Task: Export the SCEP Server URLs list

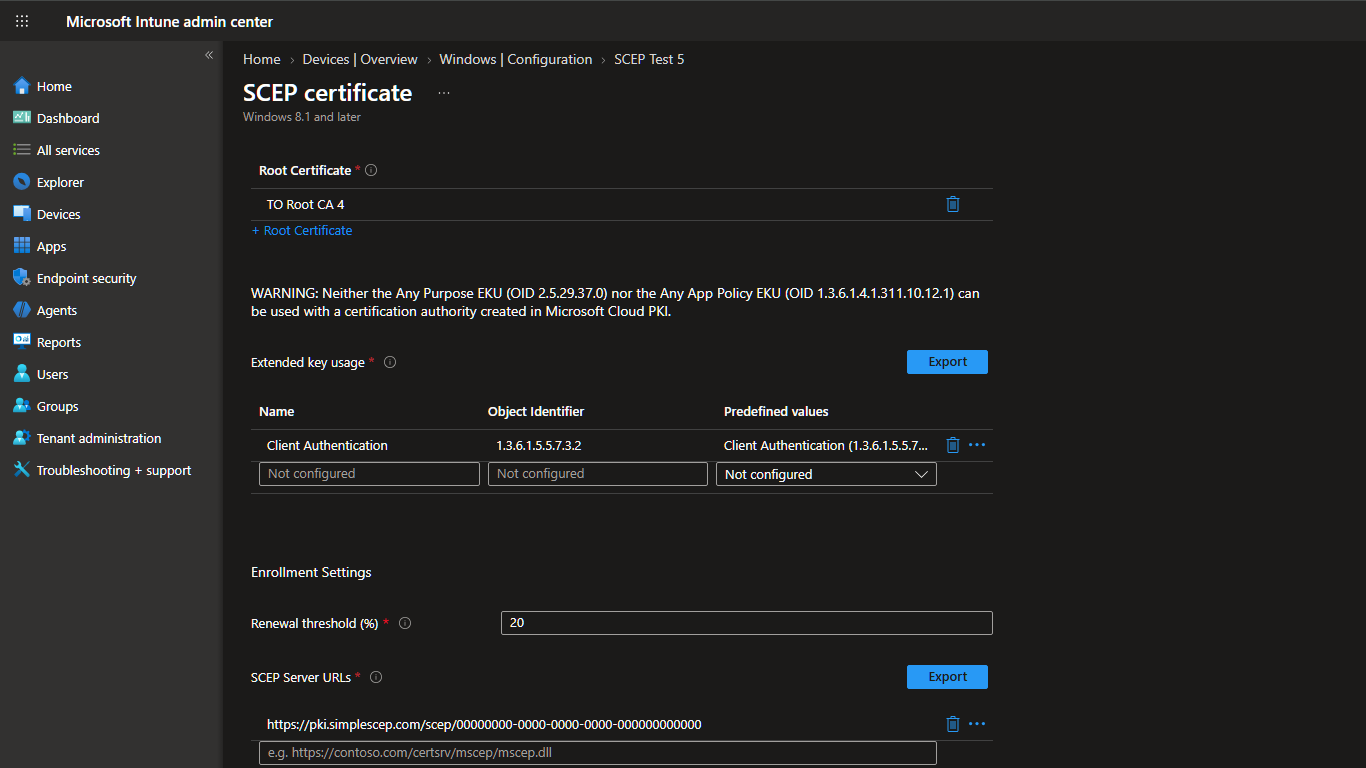Action: click(947, 677)
